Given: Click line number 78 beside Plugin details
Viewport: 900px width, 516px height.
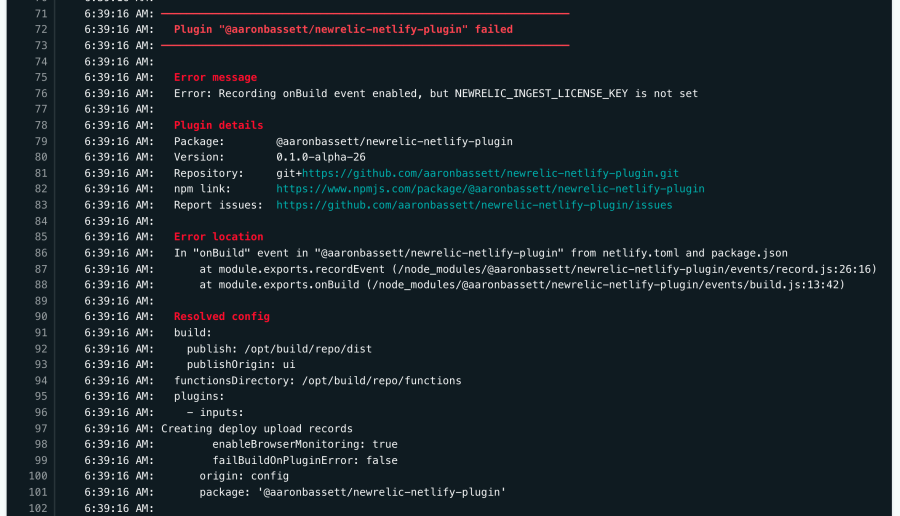Looking at the screenshot, I should (41, 125).
